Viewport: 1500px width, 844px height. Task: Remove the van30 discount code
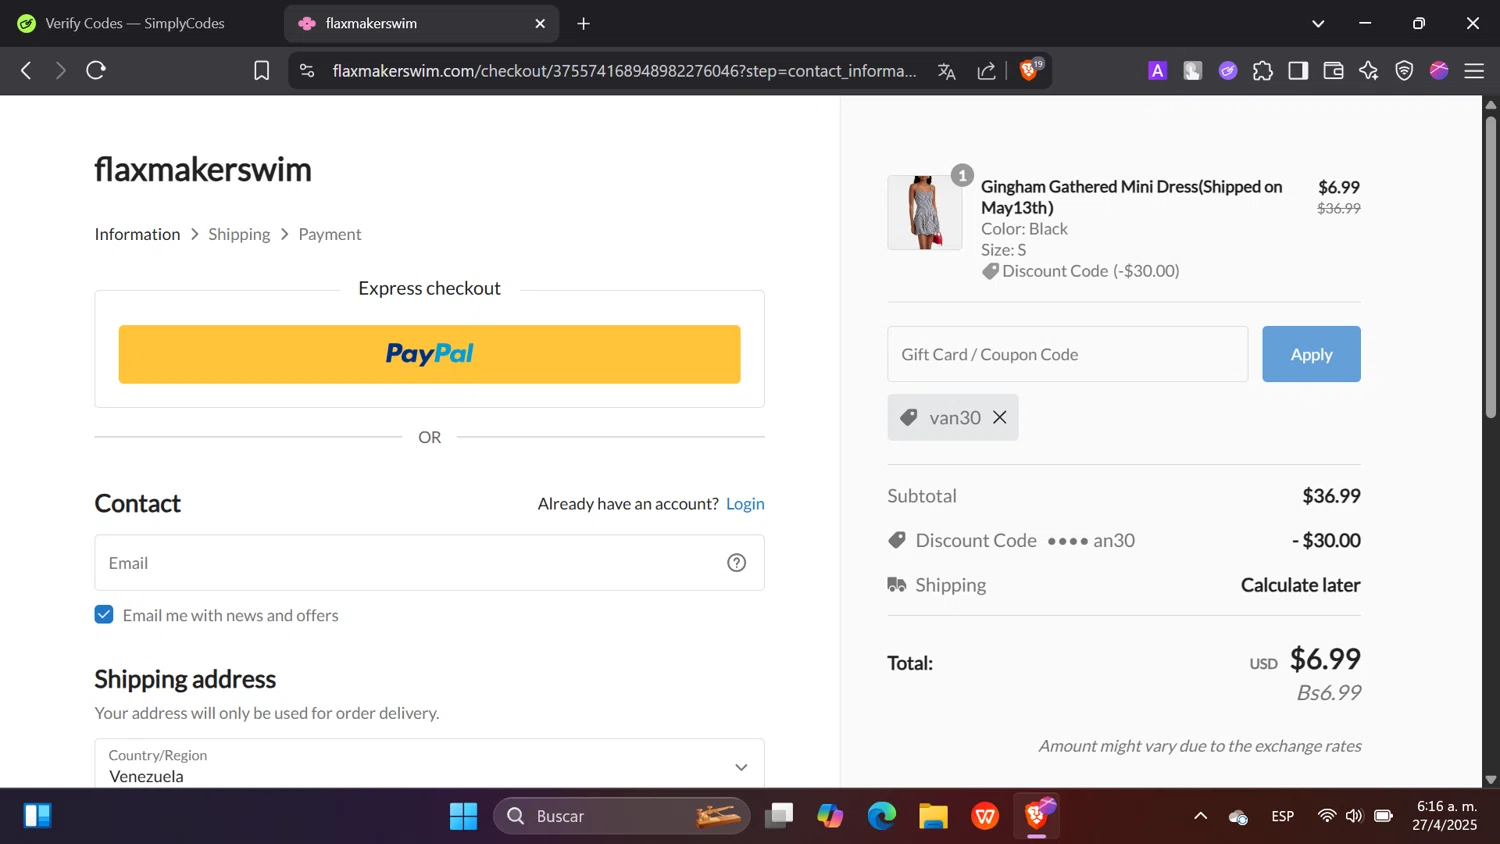tap(1000, 417)
